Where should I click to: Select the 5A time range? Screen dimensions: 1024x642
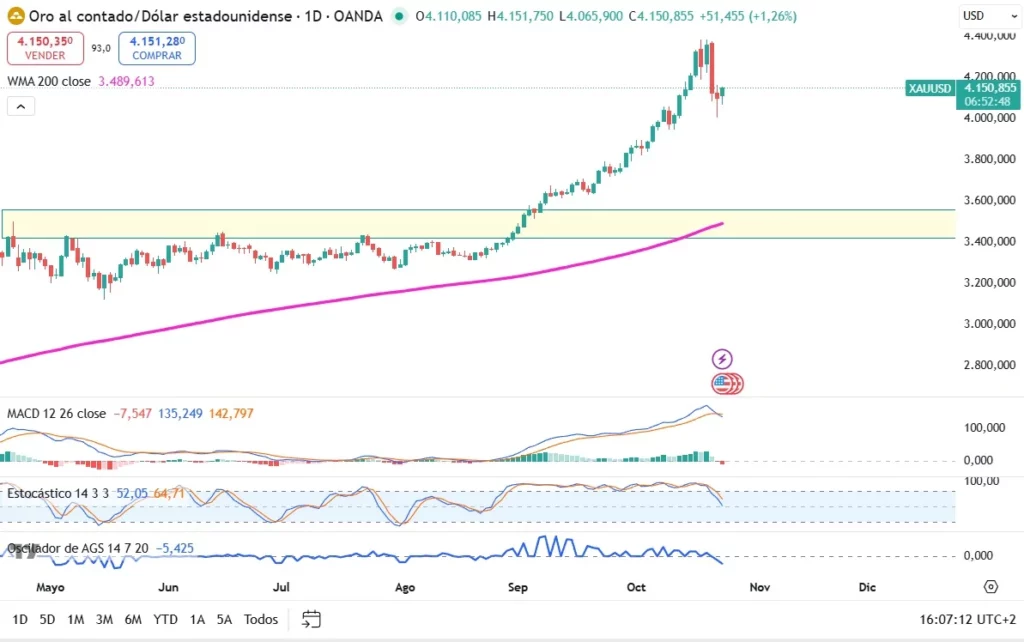tap(224, 619)
